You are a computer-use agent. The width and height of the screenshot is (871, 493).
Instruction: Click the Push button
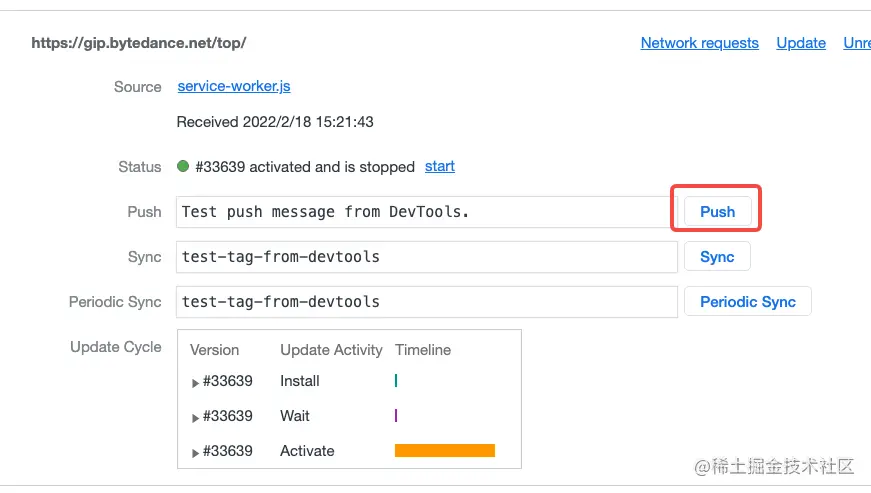pyautogui.click(x=717, y=211)
